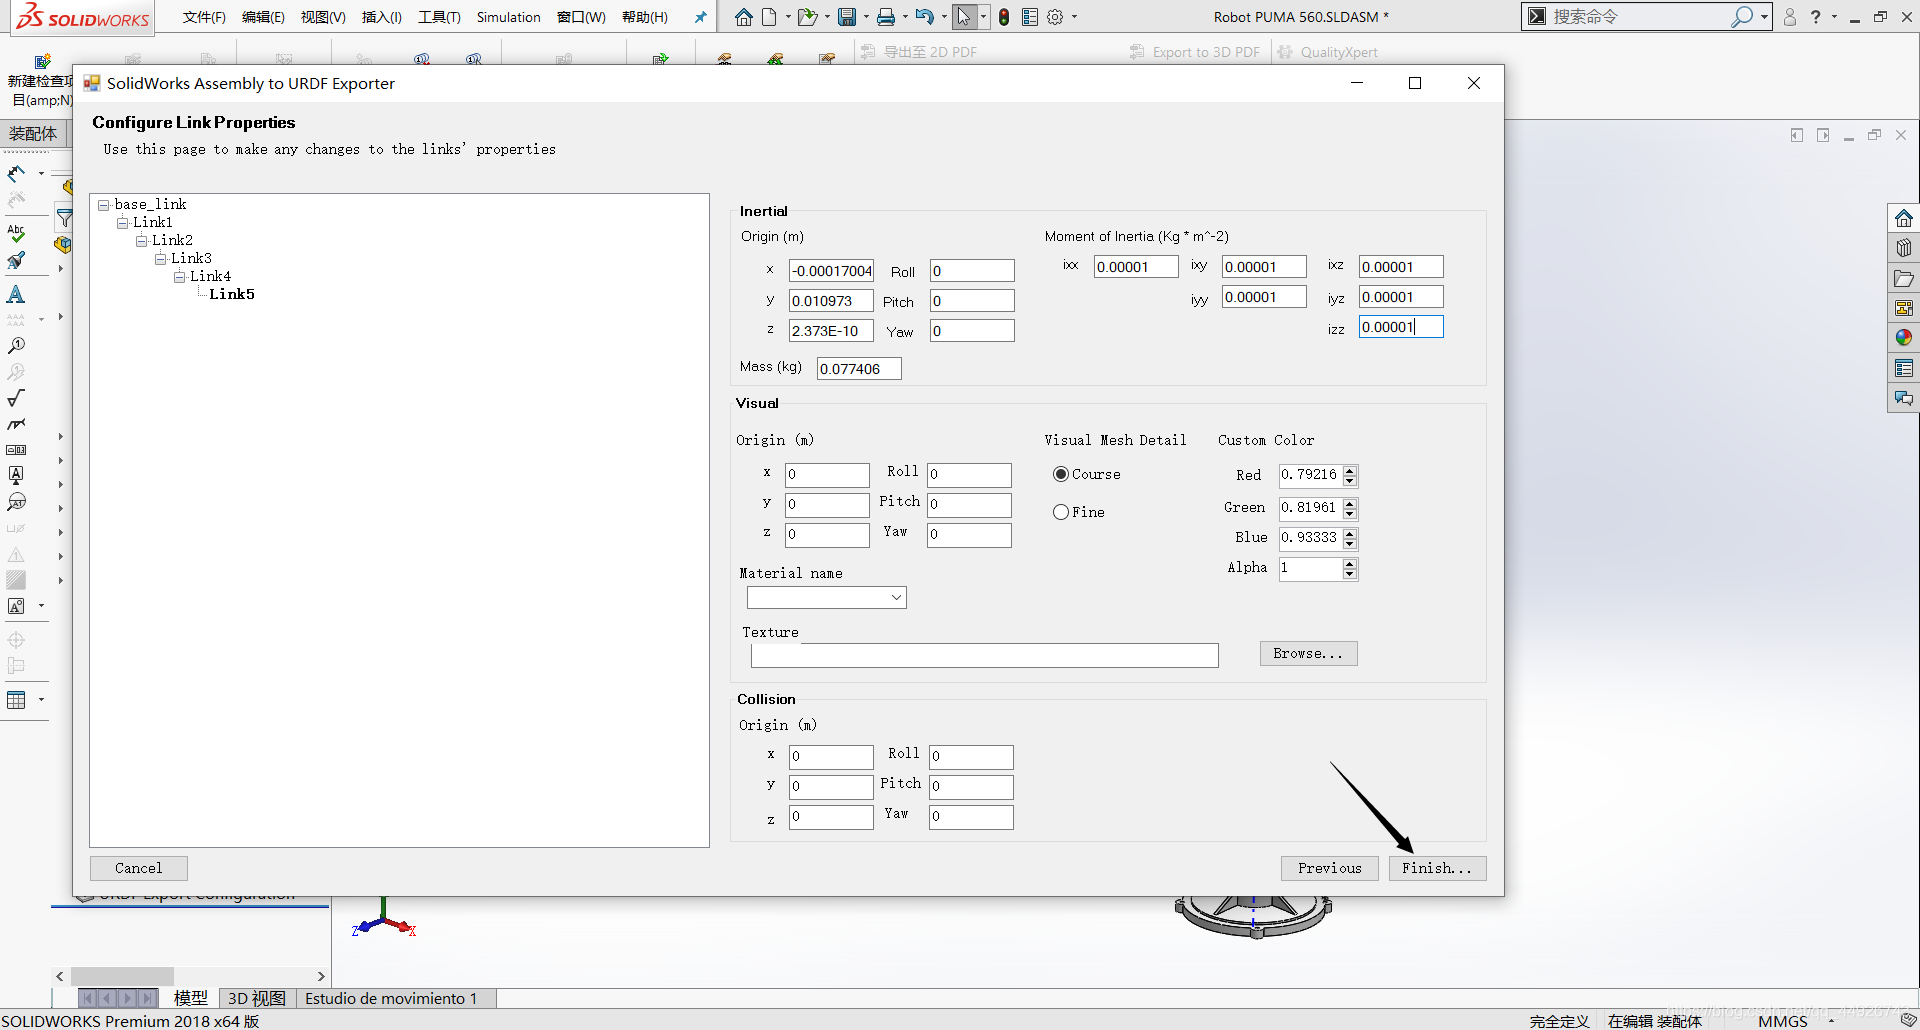1920x1030 pixels.
Task: Select the Datum Feature tool
Action: coord(16,475)
